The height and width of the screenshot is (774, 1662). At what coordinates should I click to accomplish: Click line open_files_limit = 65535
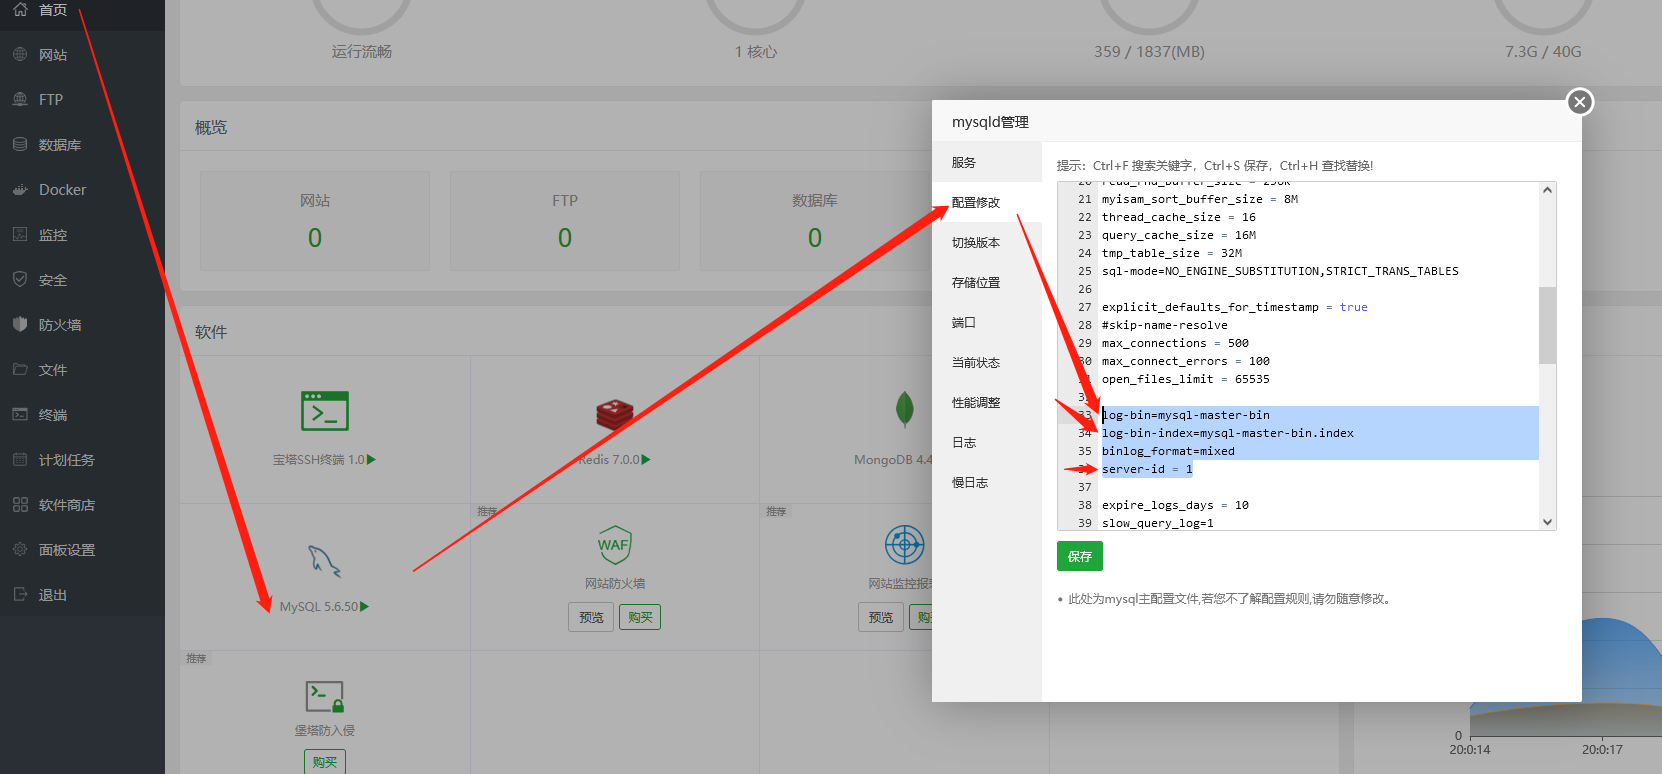(x=1186, y=379)
